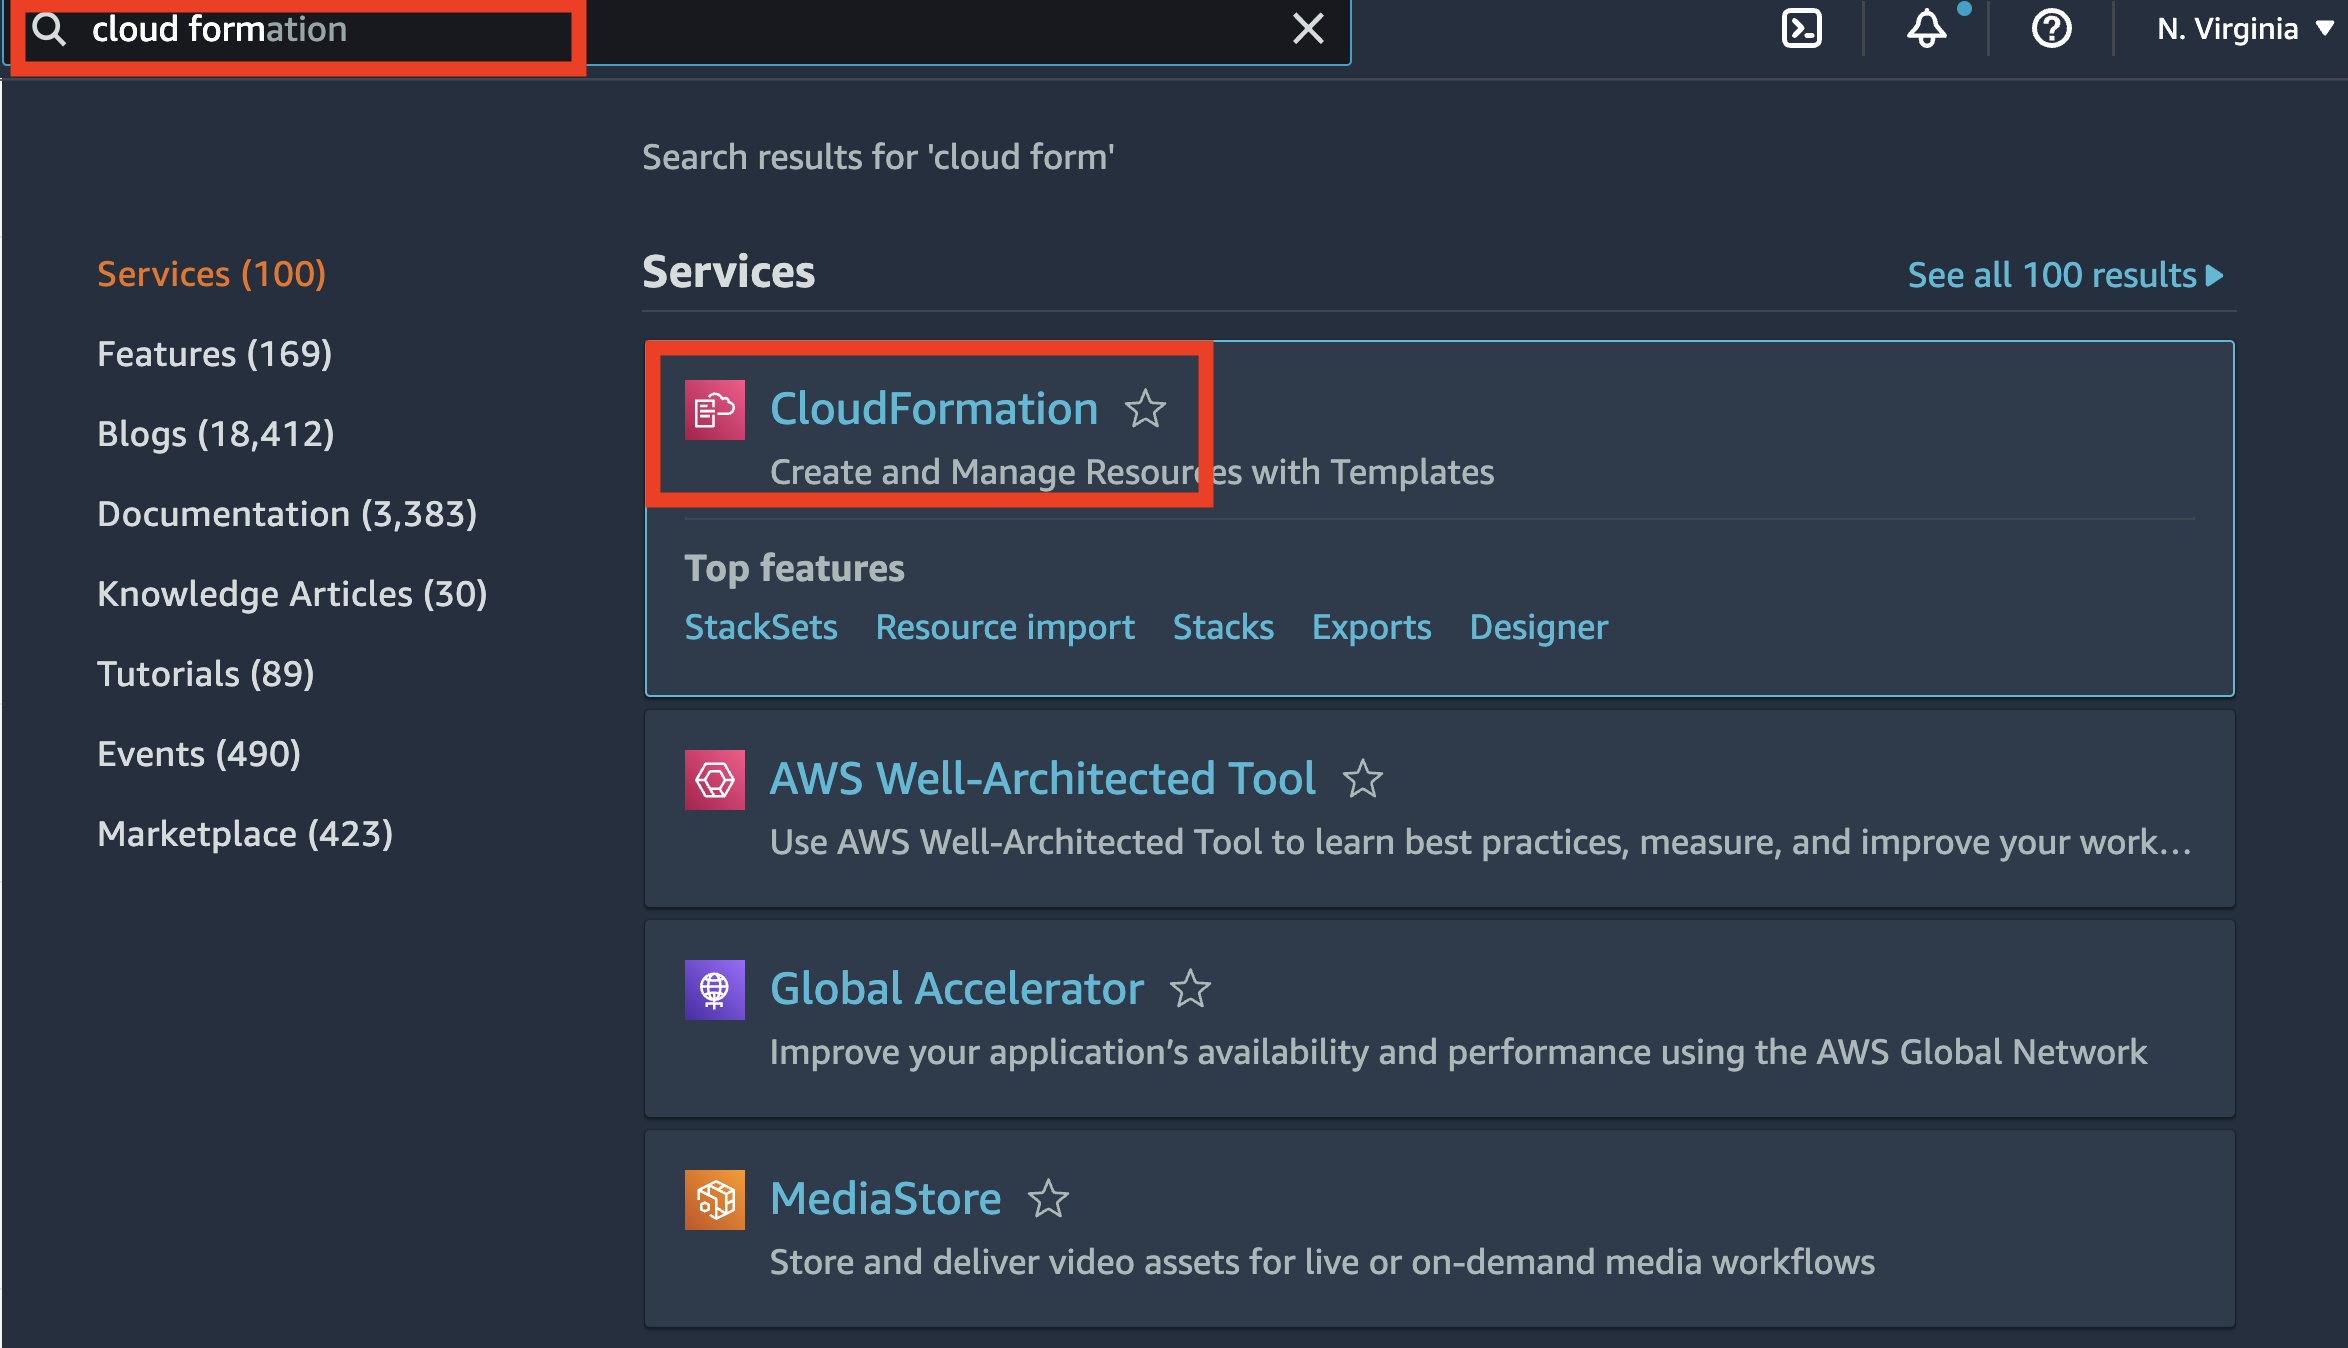The width and height of the screenshot is (2348, 1348).
Task: Open the notifications bell
Action: coord(1927,28)
